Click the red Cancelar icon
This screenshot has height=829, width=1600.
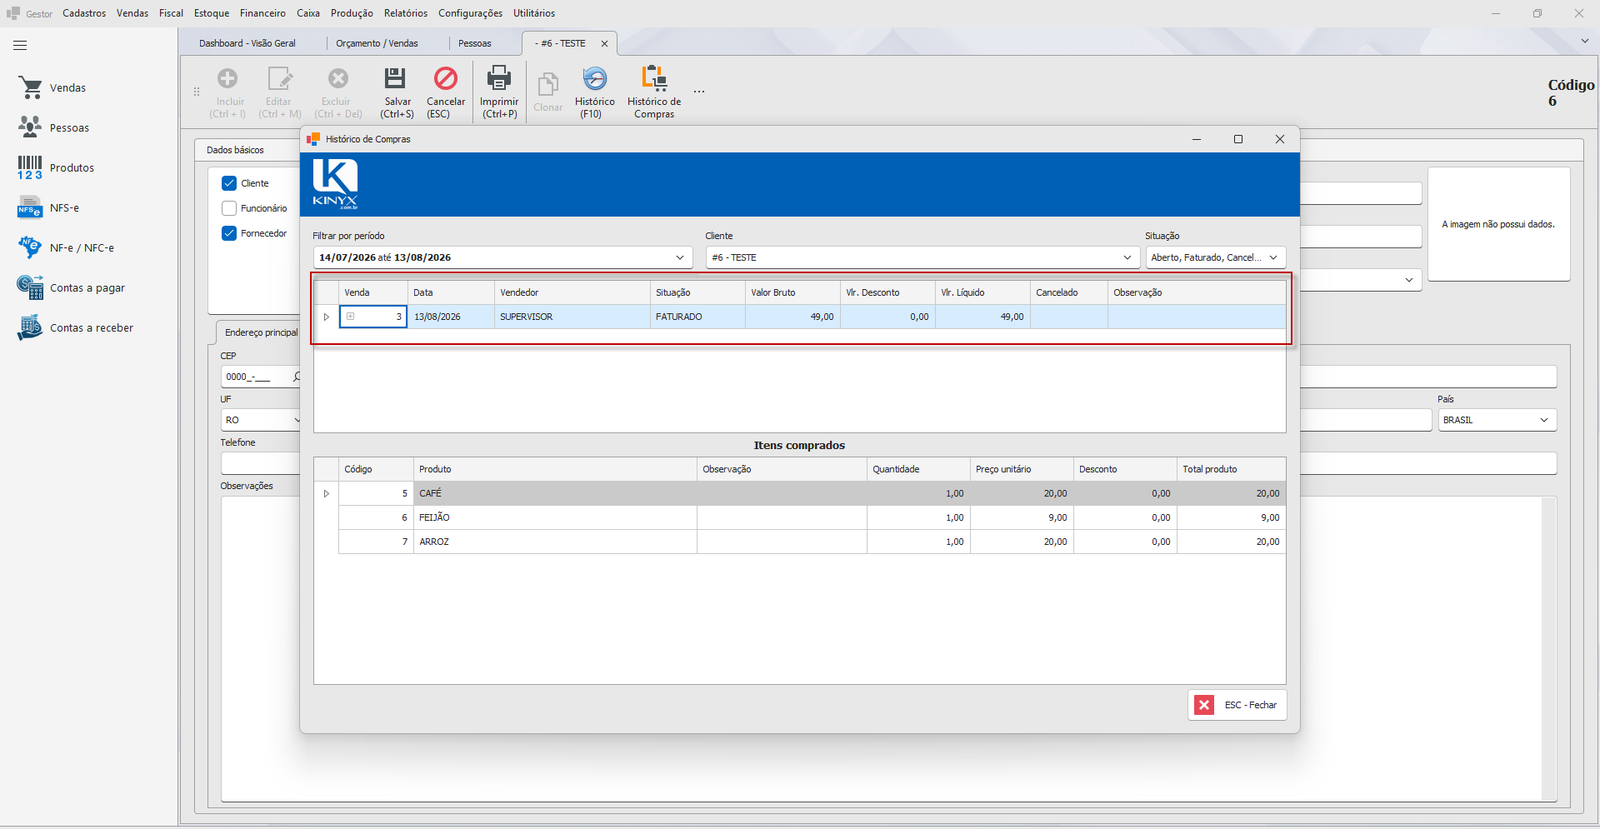coord(445,78)
